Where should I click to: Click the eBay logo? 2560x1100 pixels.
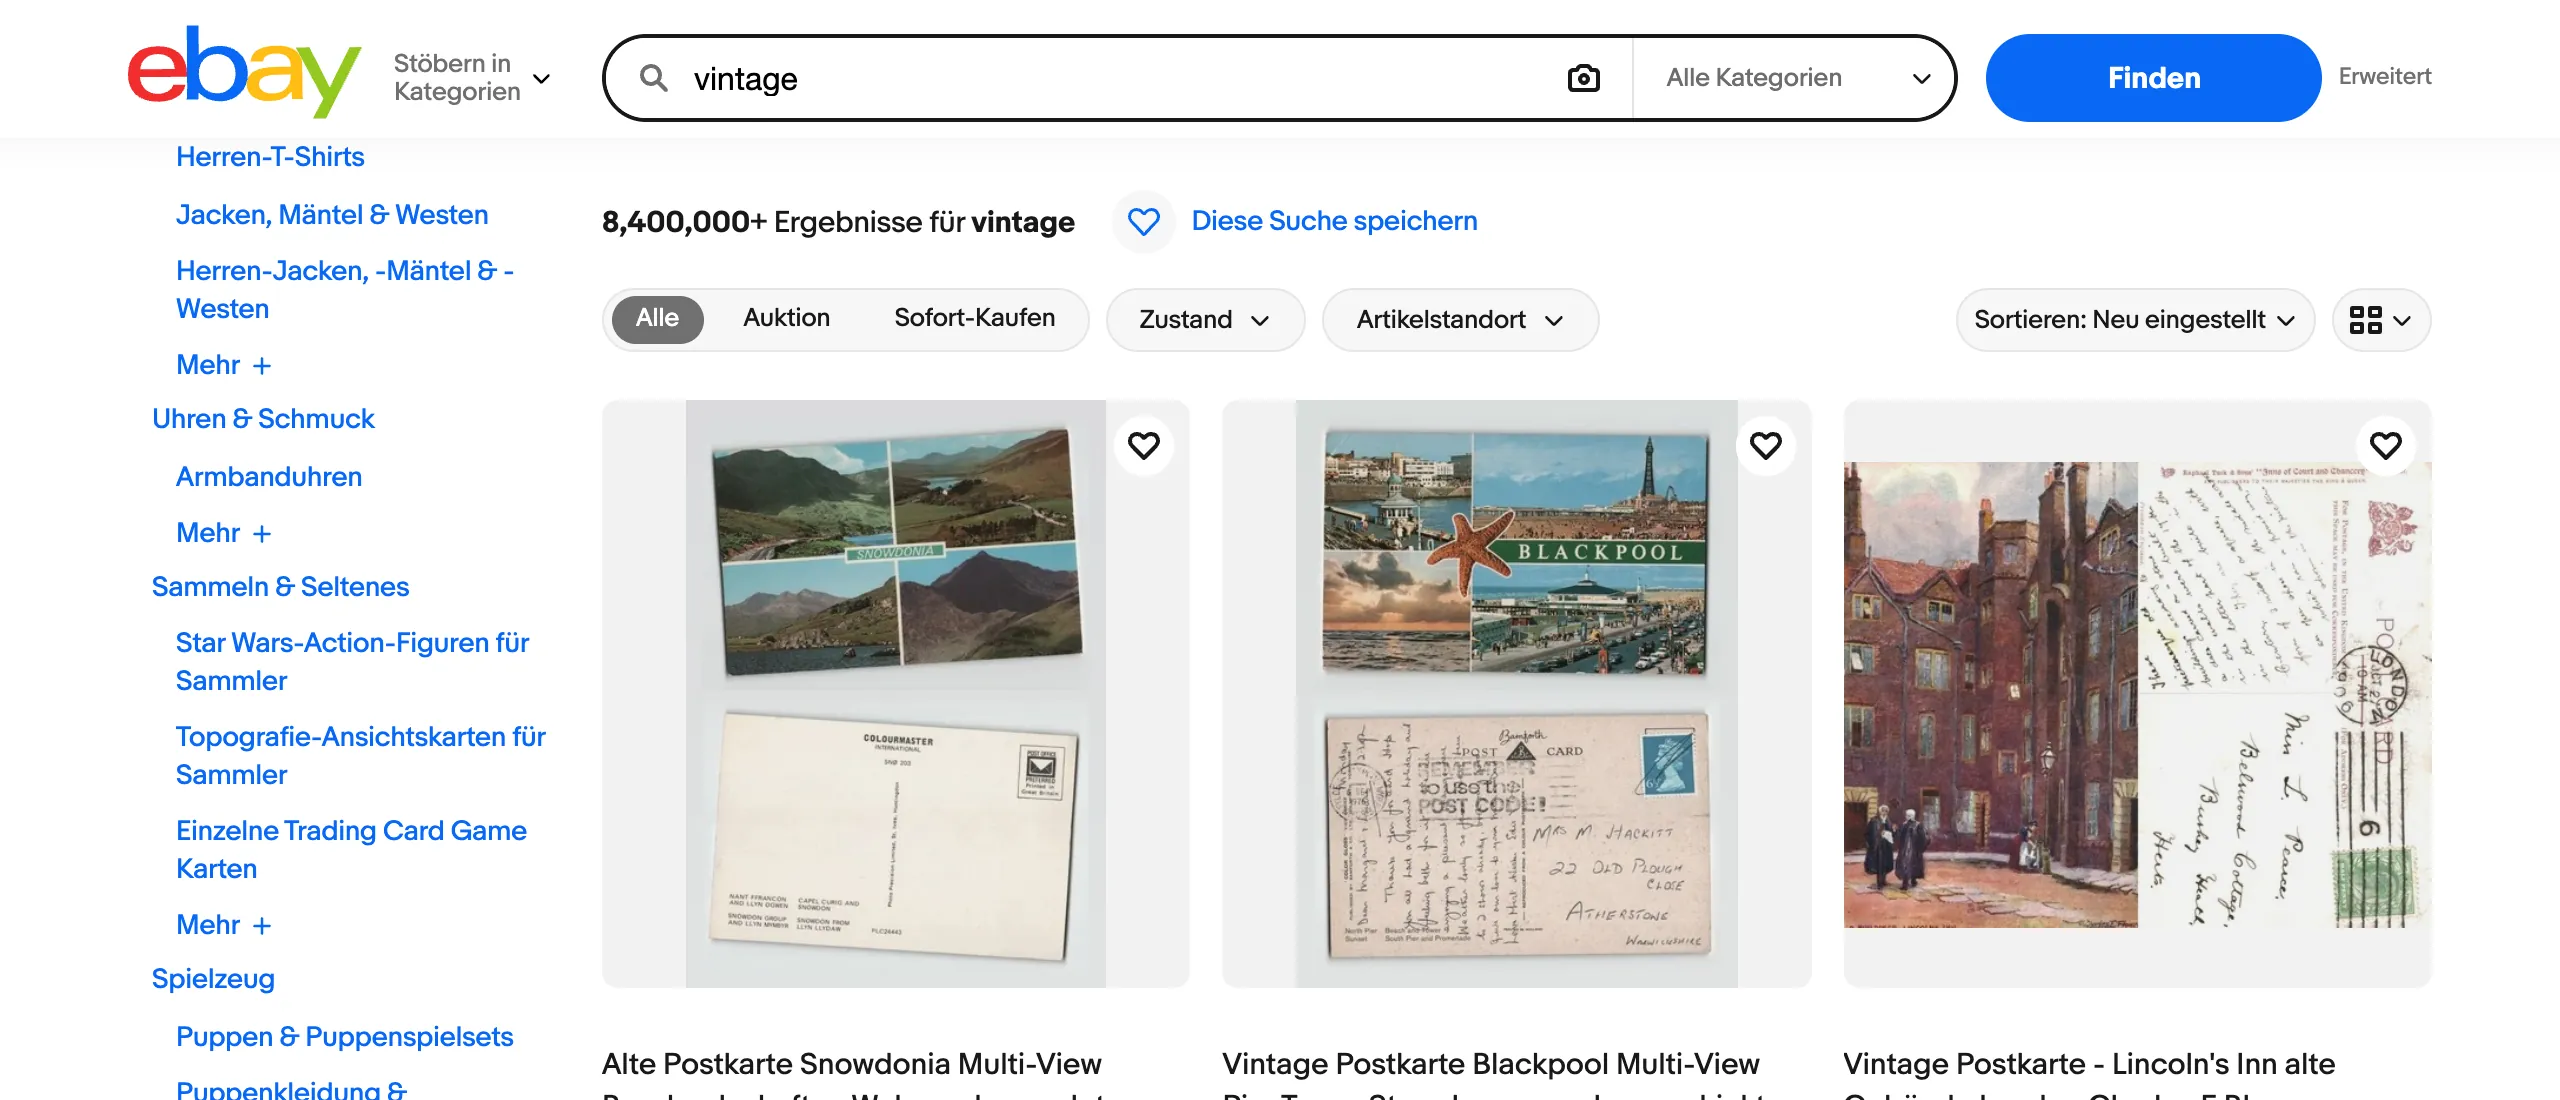[244, 72]
